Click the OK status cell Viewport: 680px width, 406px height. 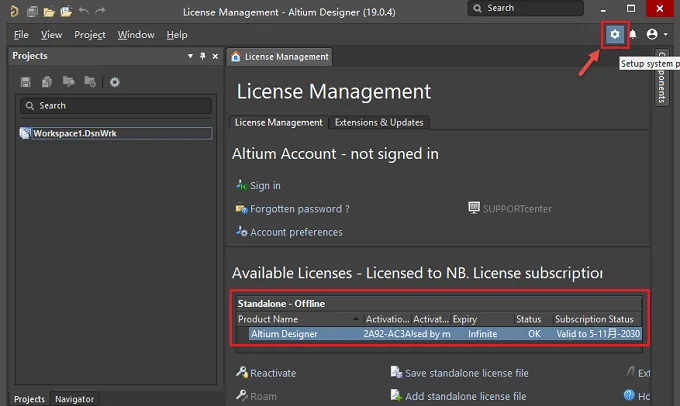534,334
